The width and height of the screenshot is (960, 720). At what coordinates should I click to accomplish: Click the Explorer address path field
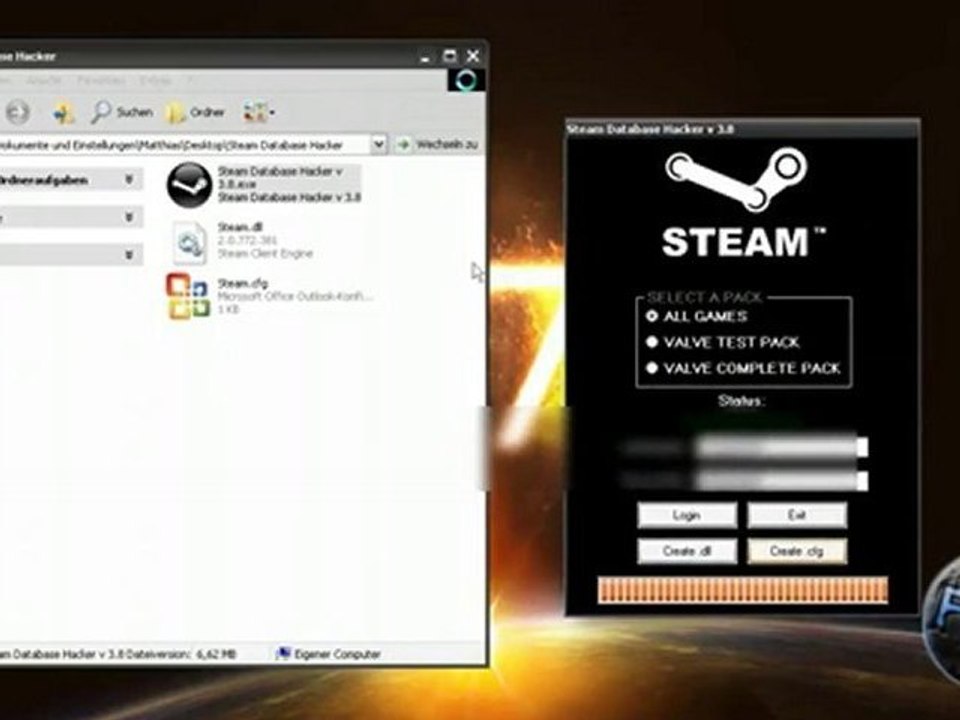(184, 145)
